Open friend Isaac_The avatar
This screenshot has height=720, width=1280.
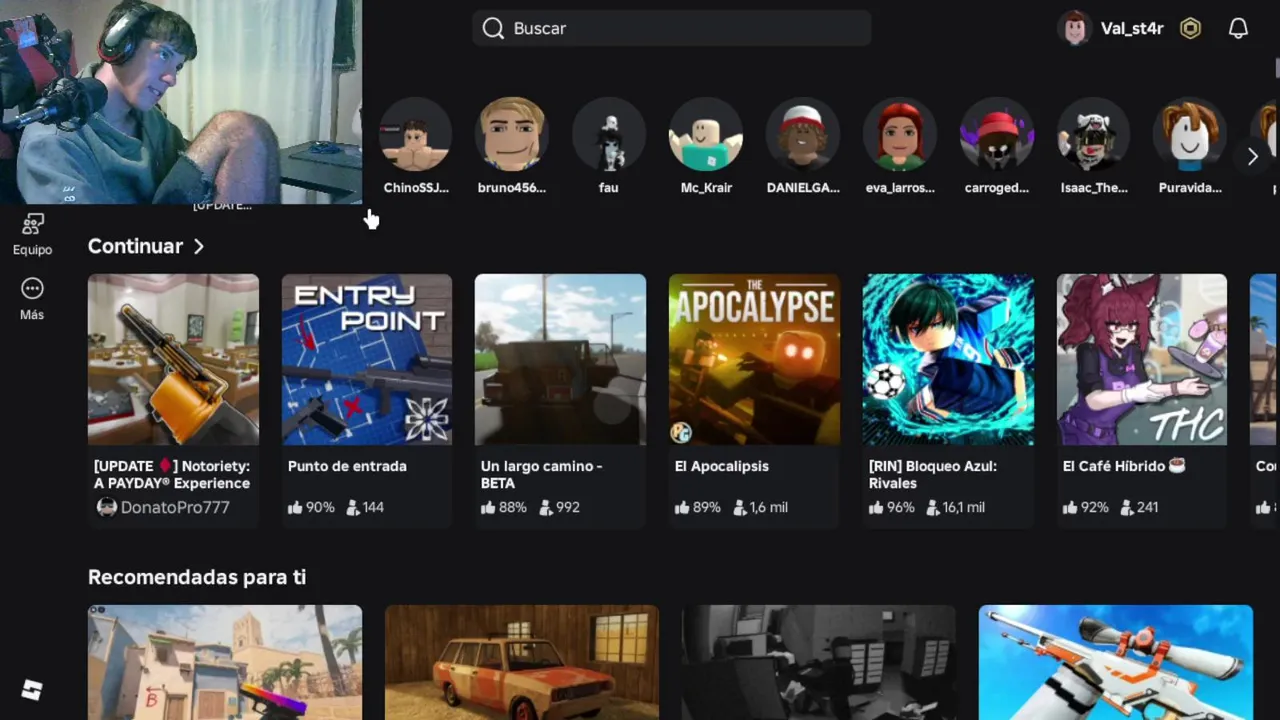coord(1094,134)
